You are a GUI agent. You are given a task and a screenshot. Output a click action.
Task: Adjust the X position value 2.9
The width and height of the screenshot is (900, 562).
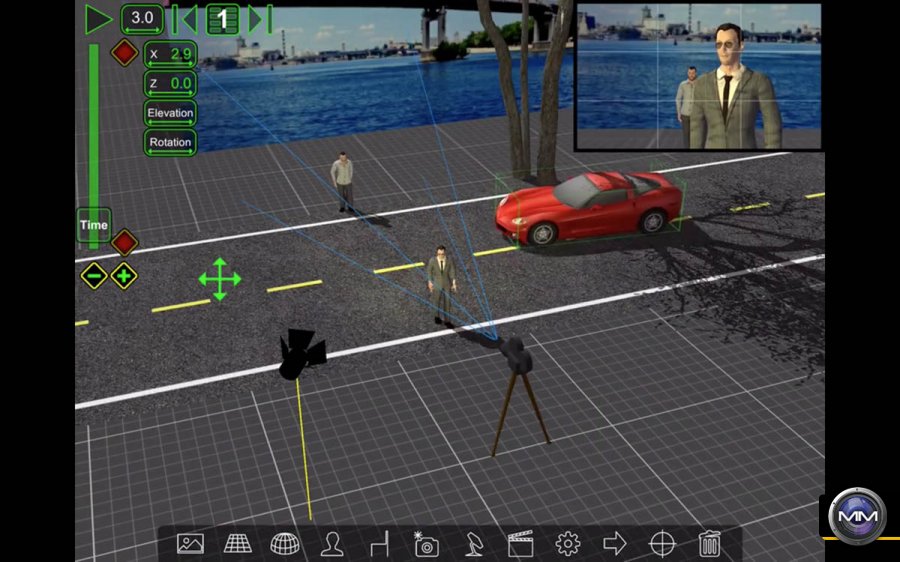click(170, 55)
